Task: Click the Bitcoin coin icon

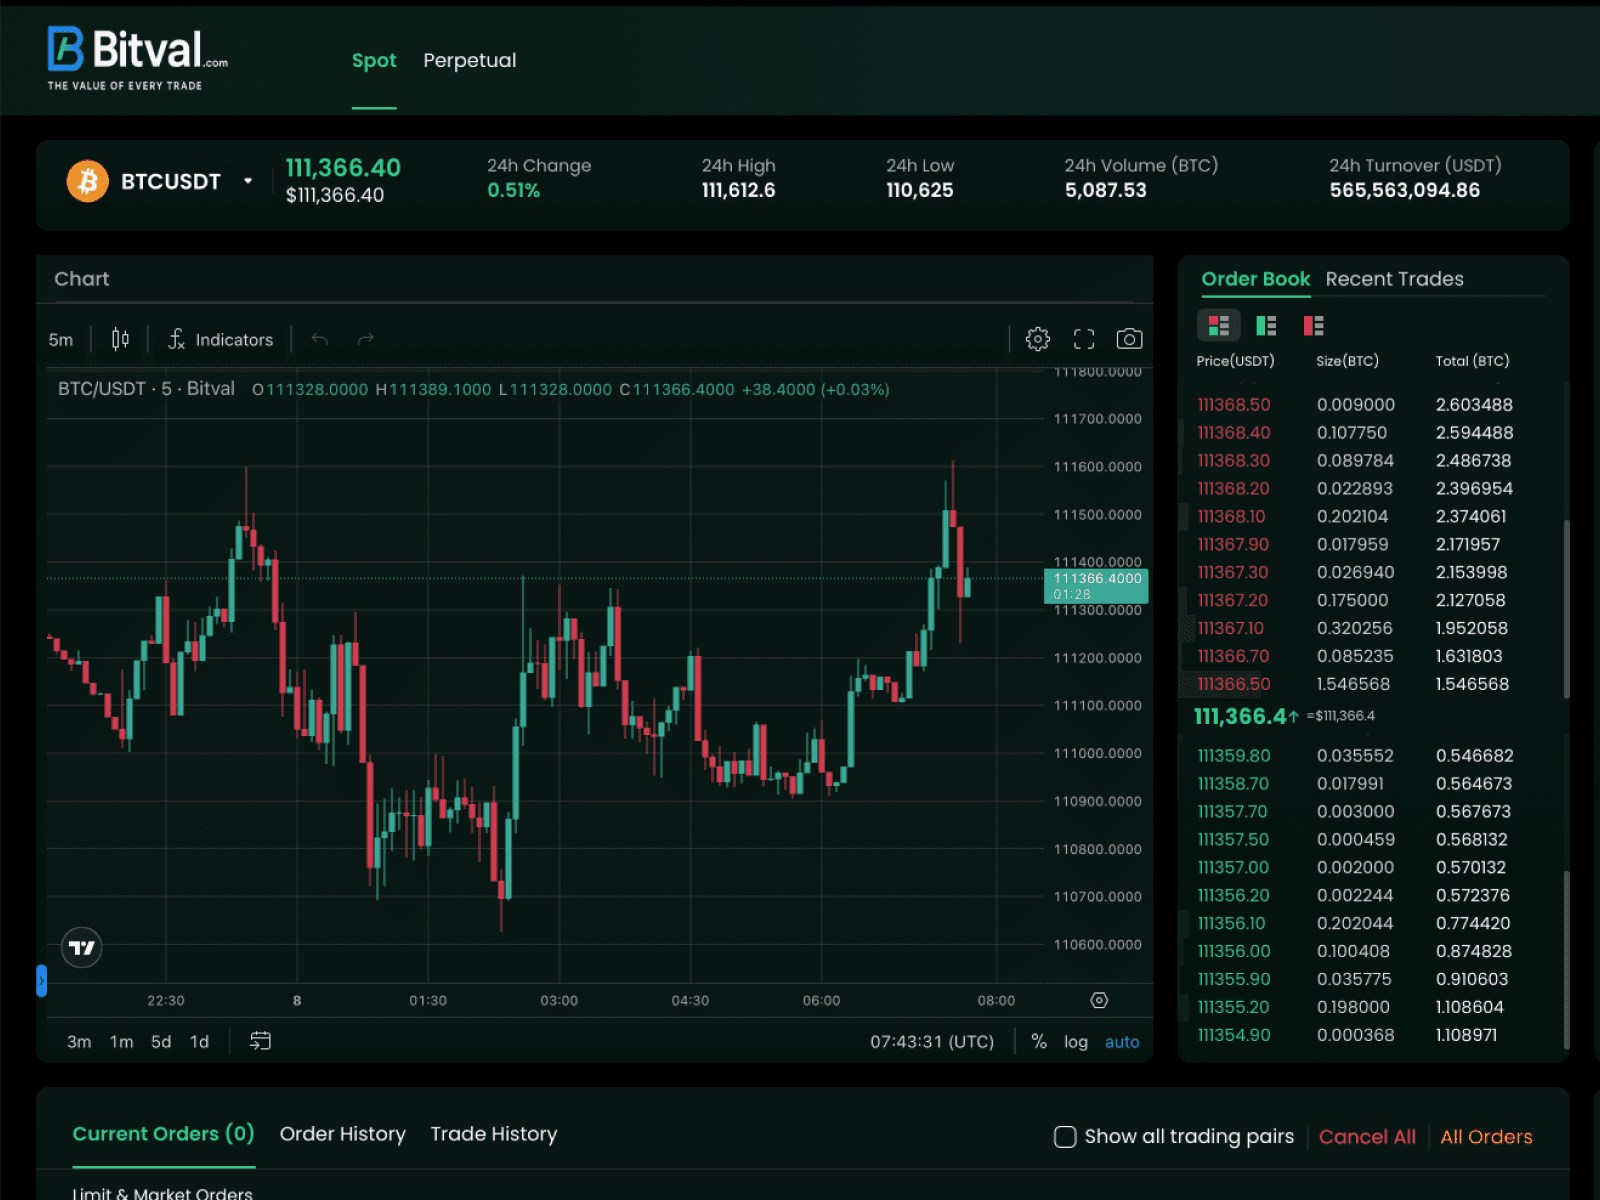Action: (88, 181)
